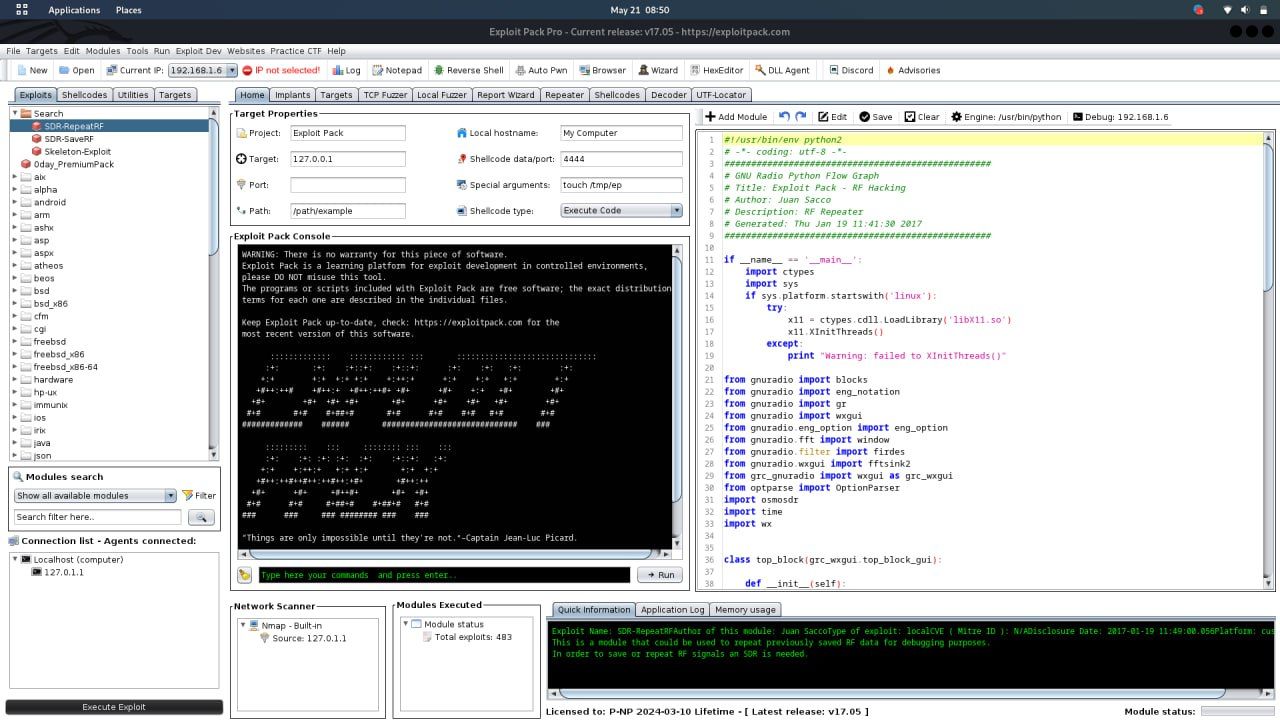Open the Current IP dropdown
This screenshot has width=1280, height=720.
[232, 70]
